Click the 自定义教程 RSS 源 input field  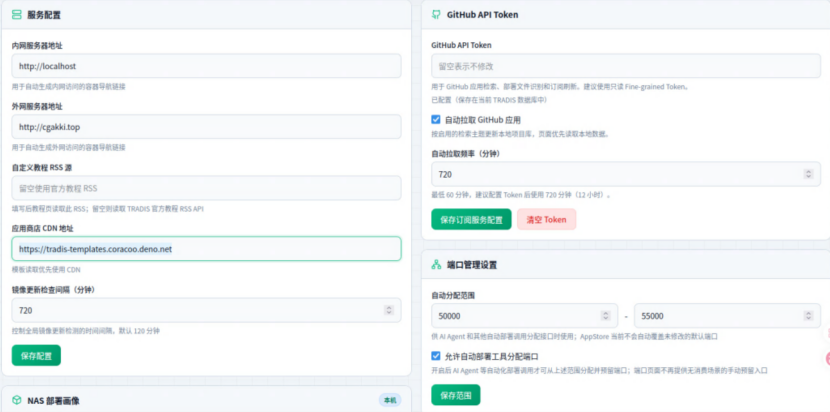tap(206, 188)
